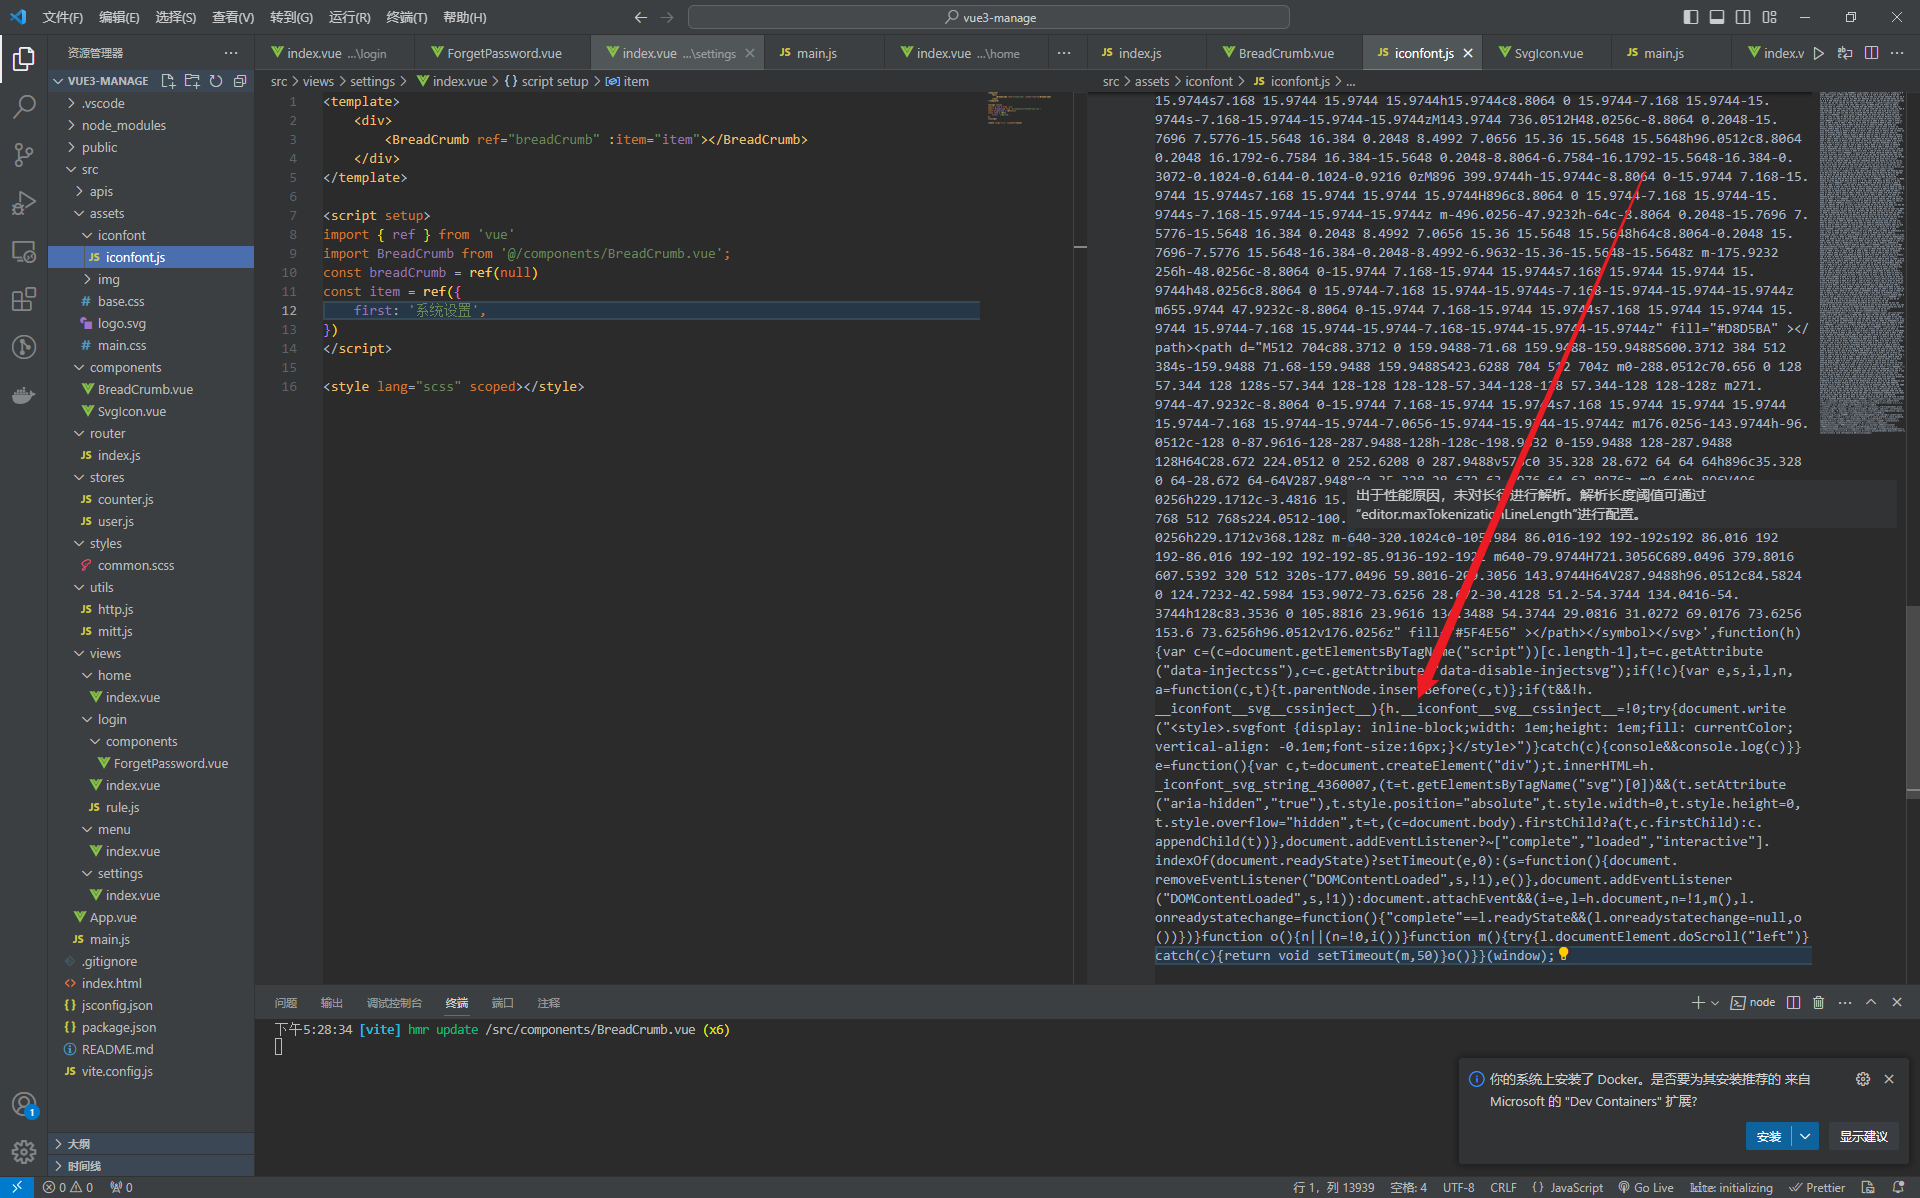Switch to the ForgetPassword.vue tab
The height and width of the screenshot is (1198, 1920).
click(x=503, y=53)
